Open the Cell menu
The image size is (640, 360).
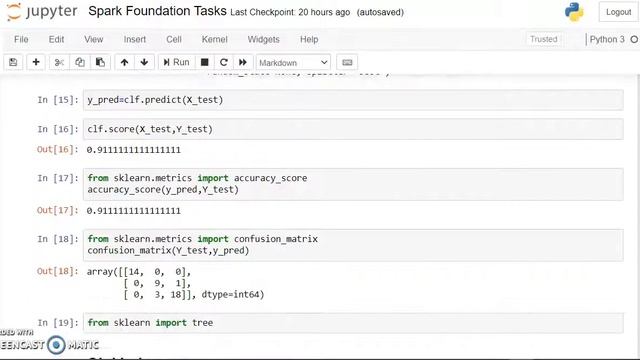pyautogui.click(x=174, y=40)
